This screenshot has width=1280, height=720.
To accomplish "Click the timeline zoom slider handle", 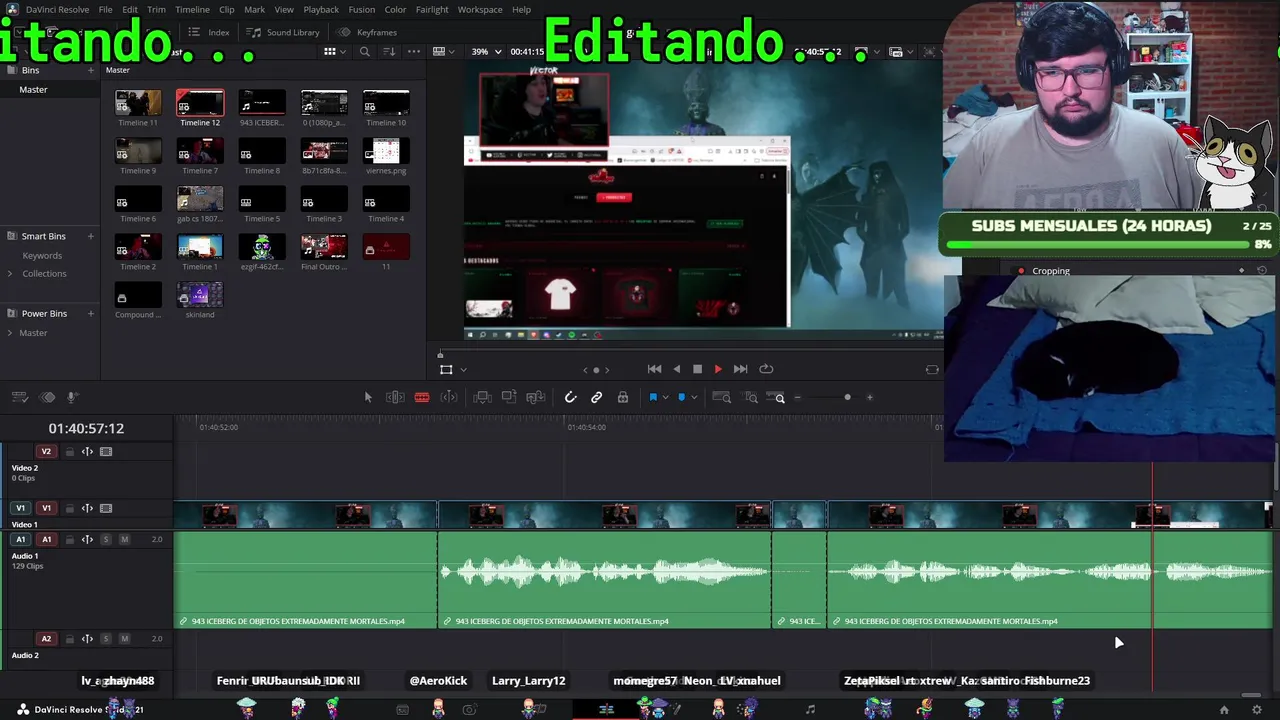I will (847, 398).
